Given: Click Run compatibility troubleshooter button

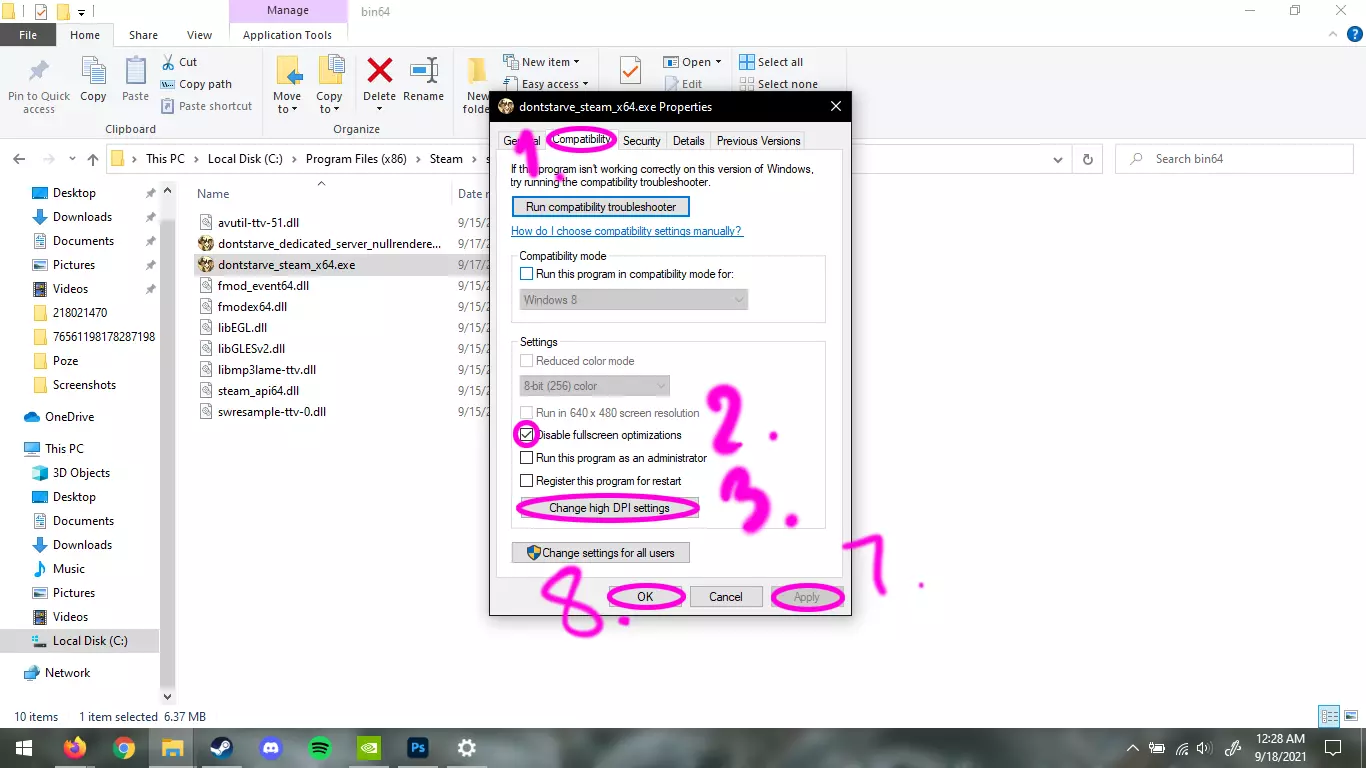Looking at the screenshot, I should coord(601,207).
